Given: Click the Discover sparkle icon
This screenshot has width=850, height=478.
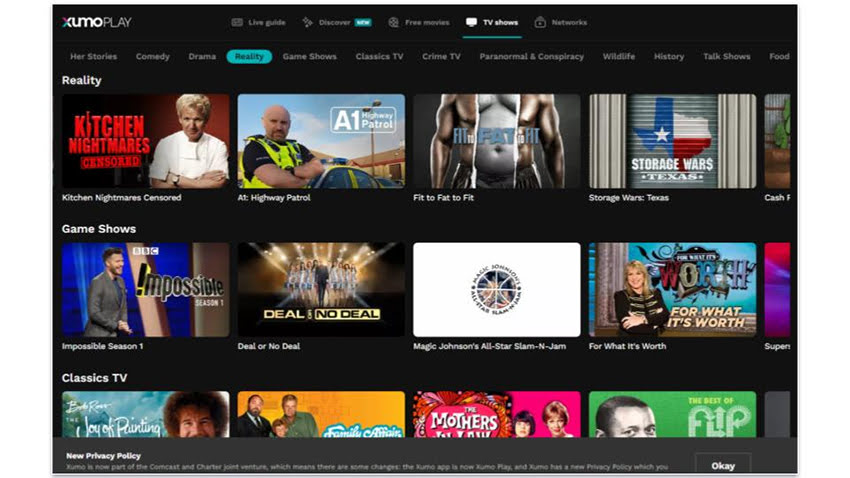Looking at the screenshot, I should [x=307, y=22].
